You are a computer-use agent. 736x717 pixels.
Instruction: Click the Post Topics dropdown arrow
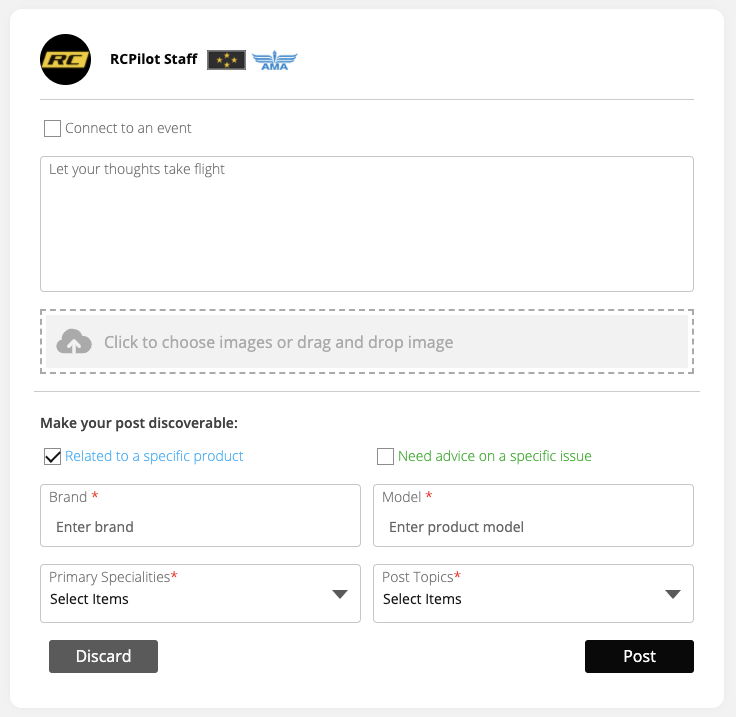point(673,594)
